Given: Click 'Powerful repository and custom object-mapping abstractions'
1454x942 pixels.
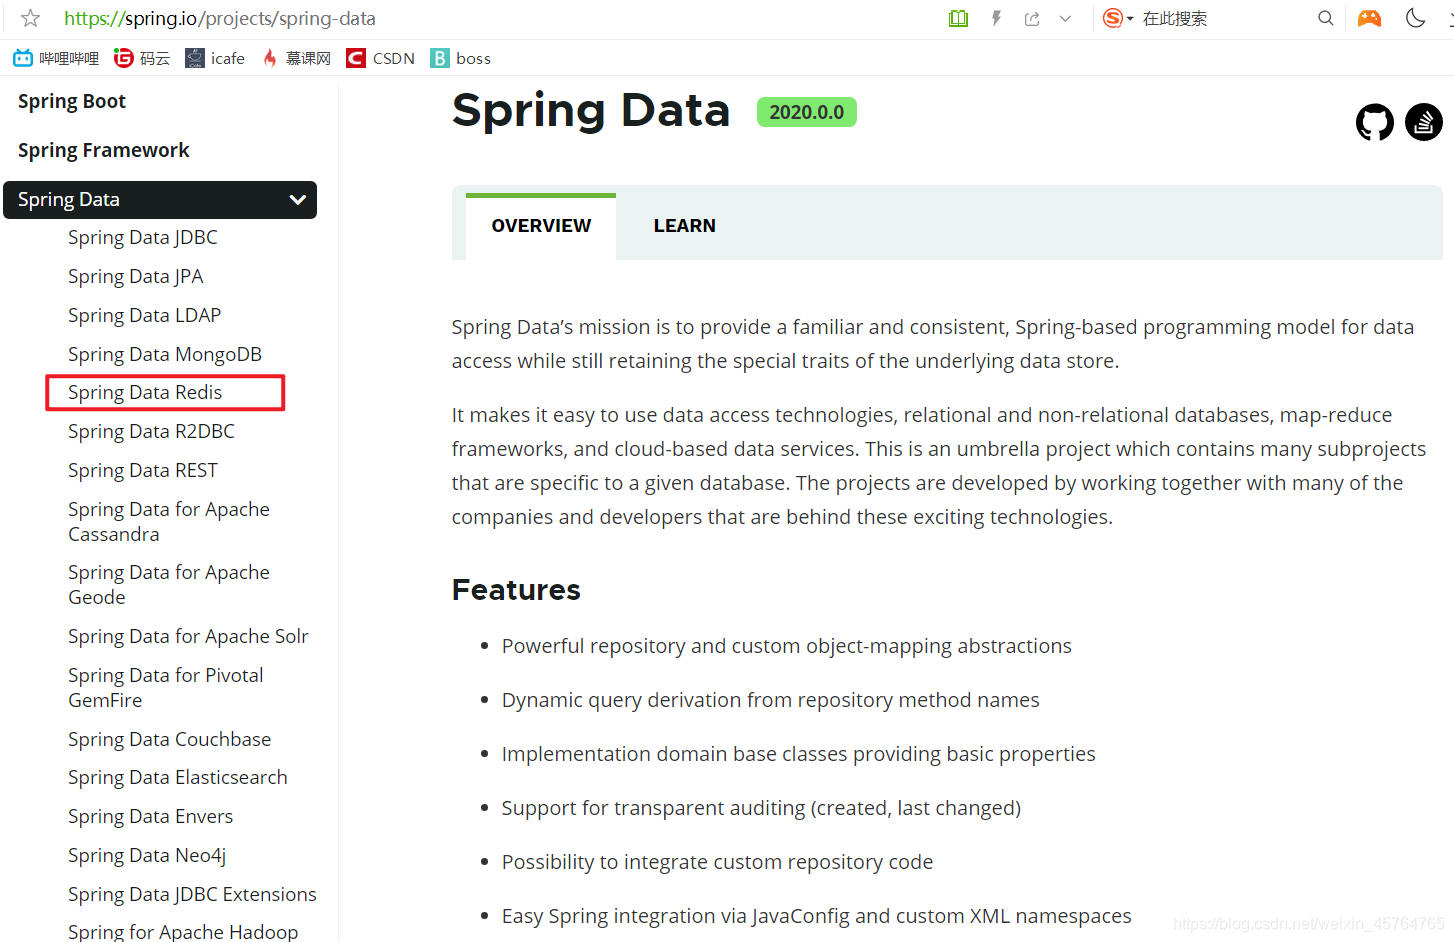Looking at the screenshot, I should [x=787, y=646].
